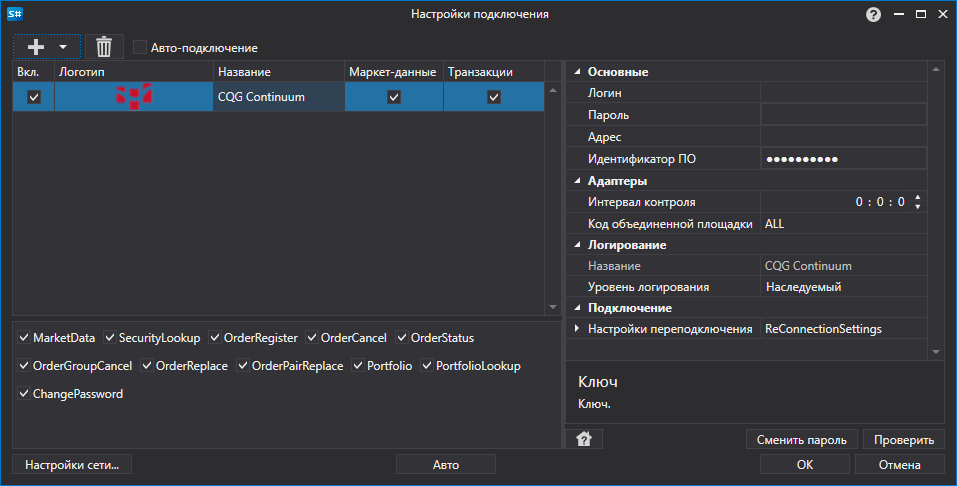The image size is (957, 486).
Task: Open the add connection dropdown arrow
Action: [x=63, y=47]
